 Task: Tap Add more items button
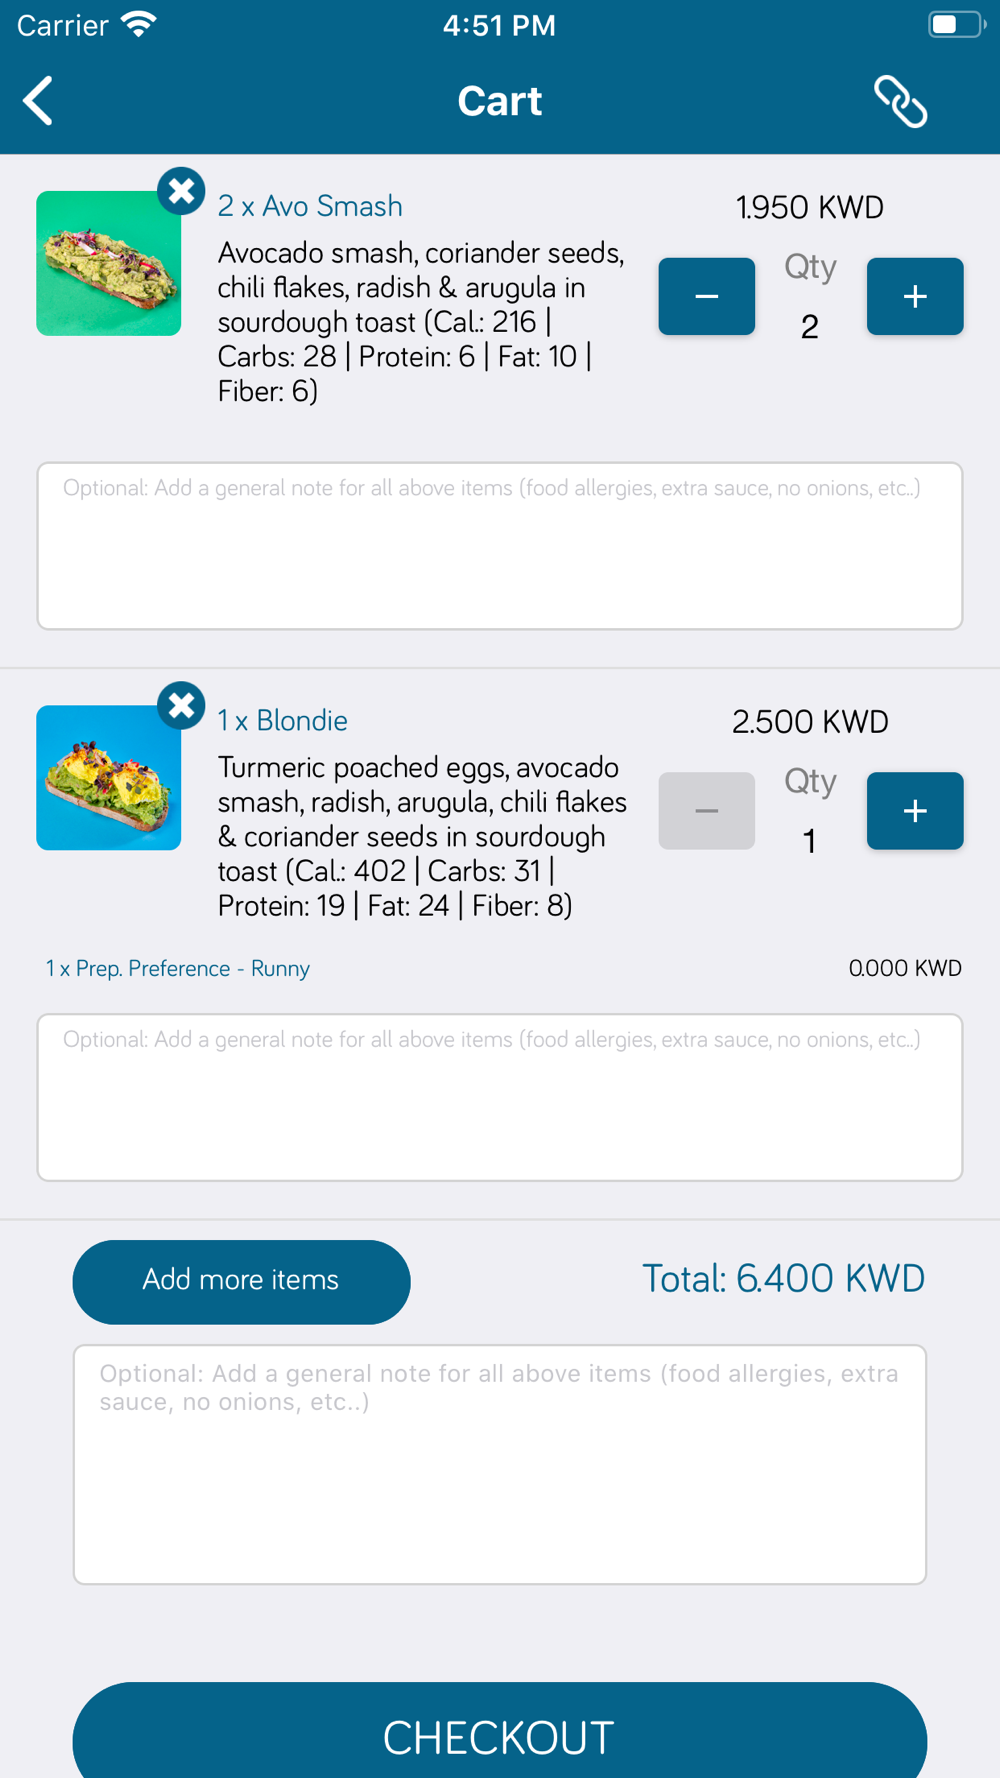click(241, 1282)
